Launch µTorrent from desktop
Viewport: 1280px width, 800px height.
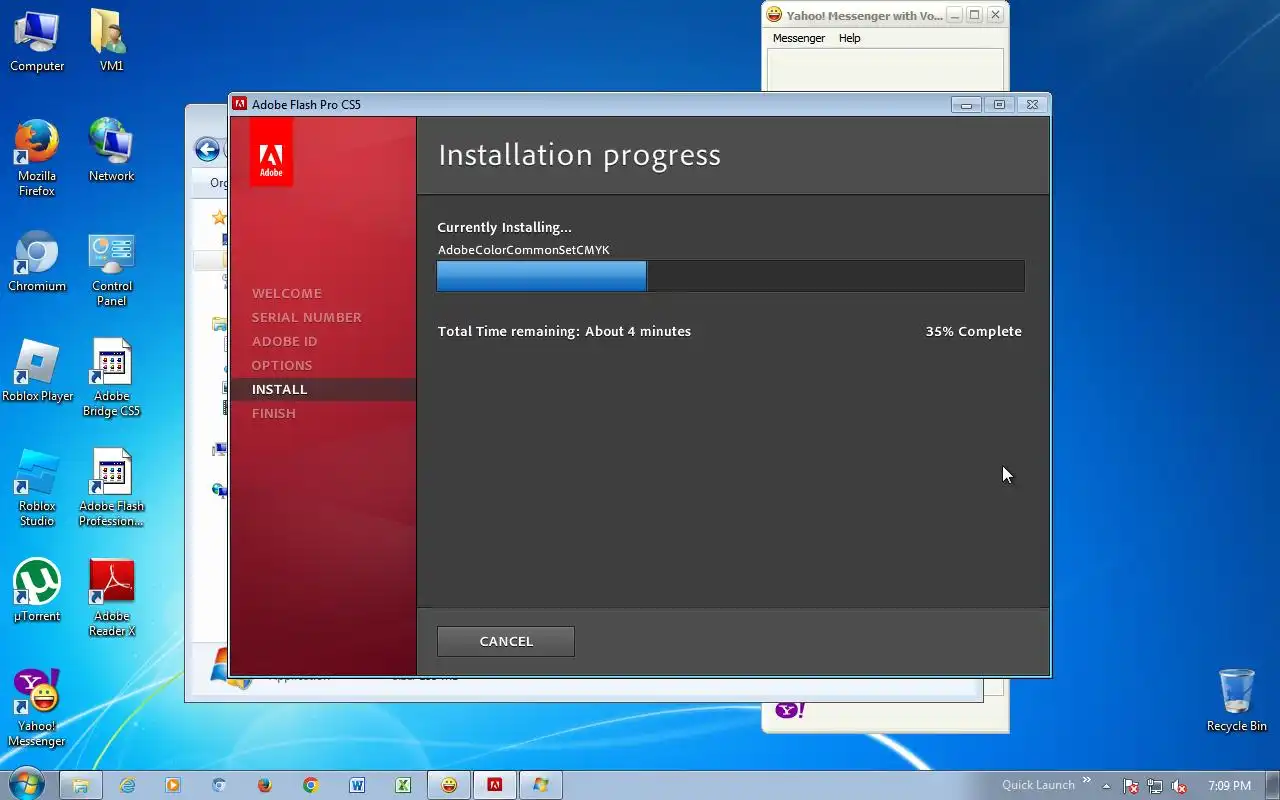click(x=37, y=592)
